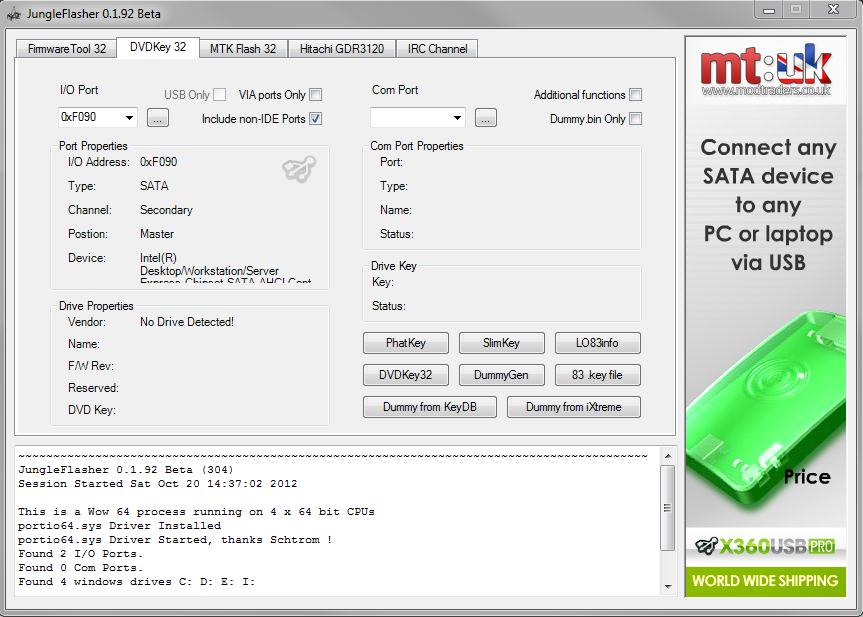This screenshot has width=863, height=617.
Task: Close the JungleFlasher window
Action: click(x=833, y=9)
